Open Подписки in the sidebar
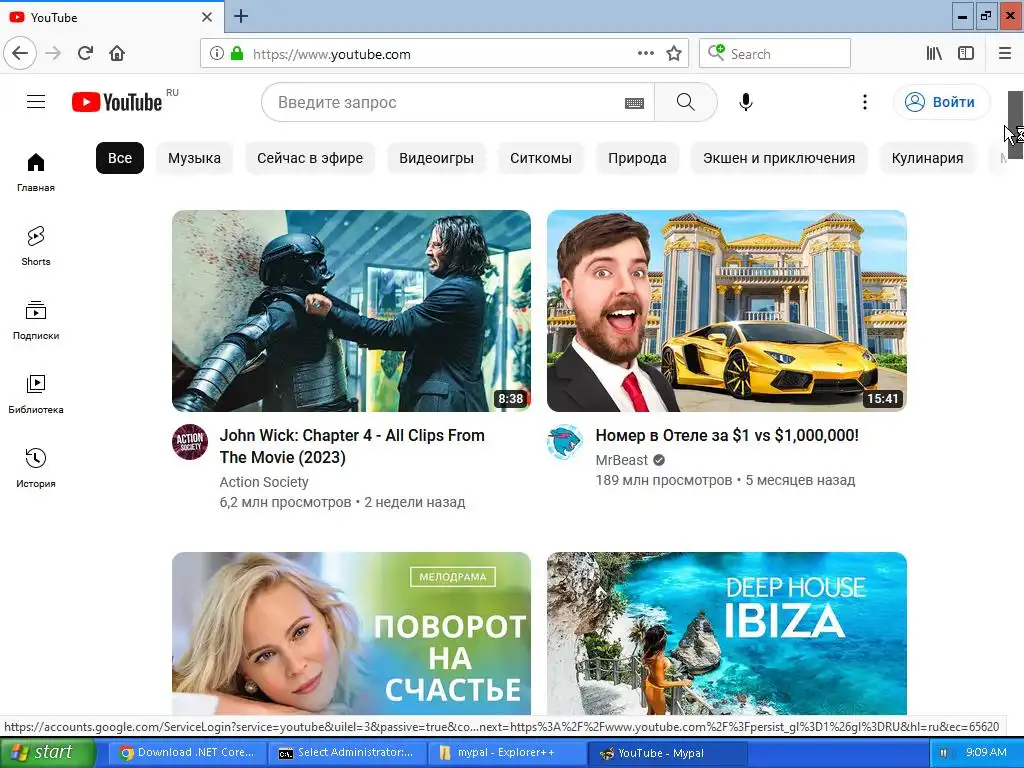The width and height of the screenshot is (1024, 768). [36, 321]
